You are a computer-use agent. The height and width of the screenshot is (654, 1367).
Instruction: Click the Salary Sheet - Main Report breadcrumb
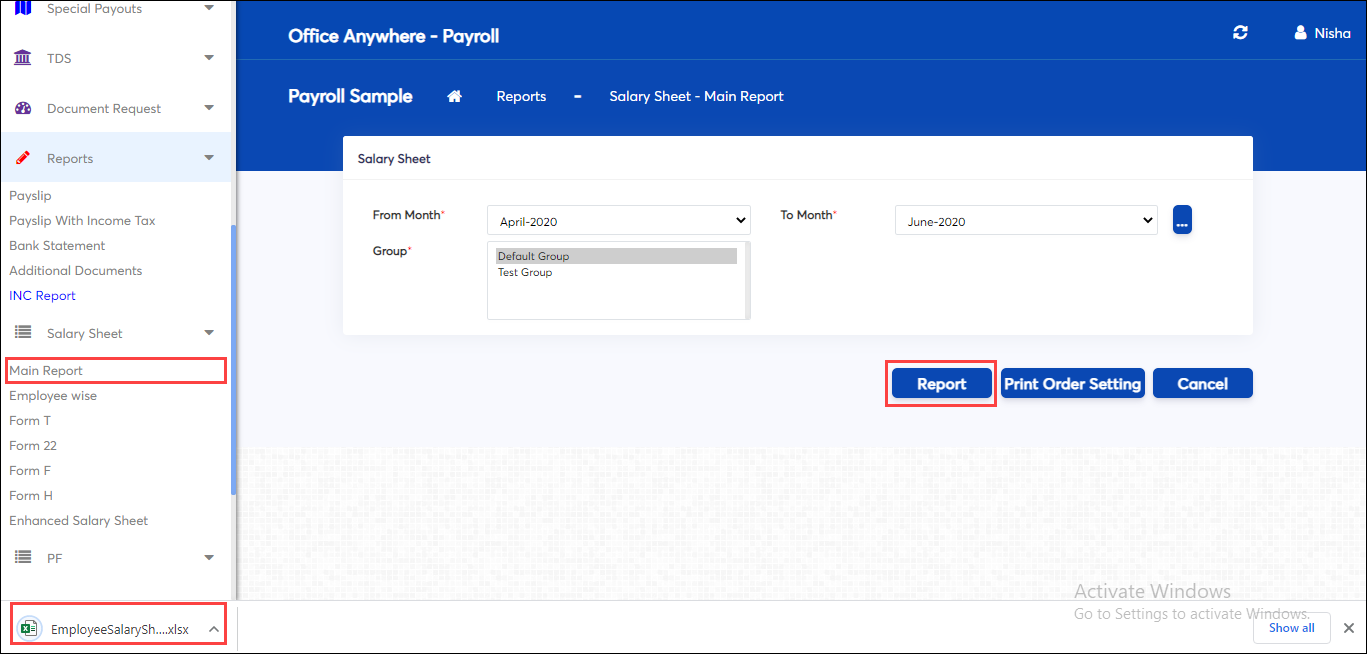click(x=696, y=97)
